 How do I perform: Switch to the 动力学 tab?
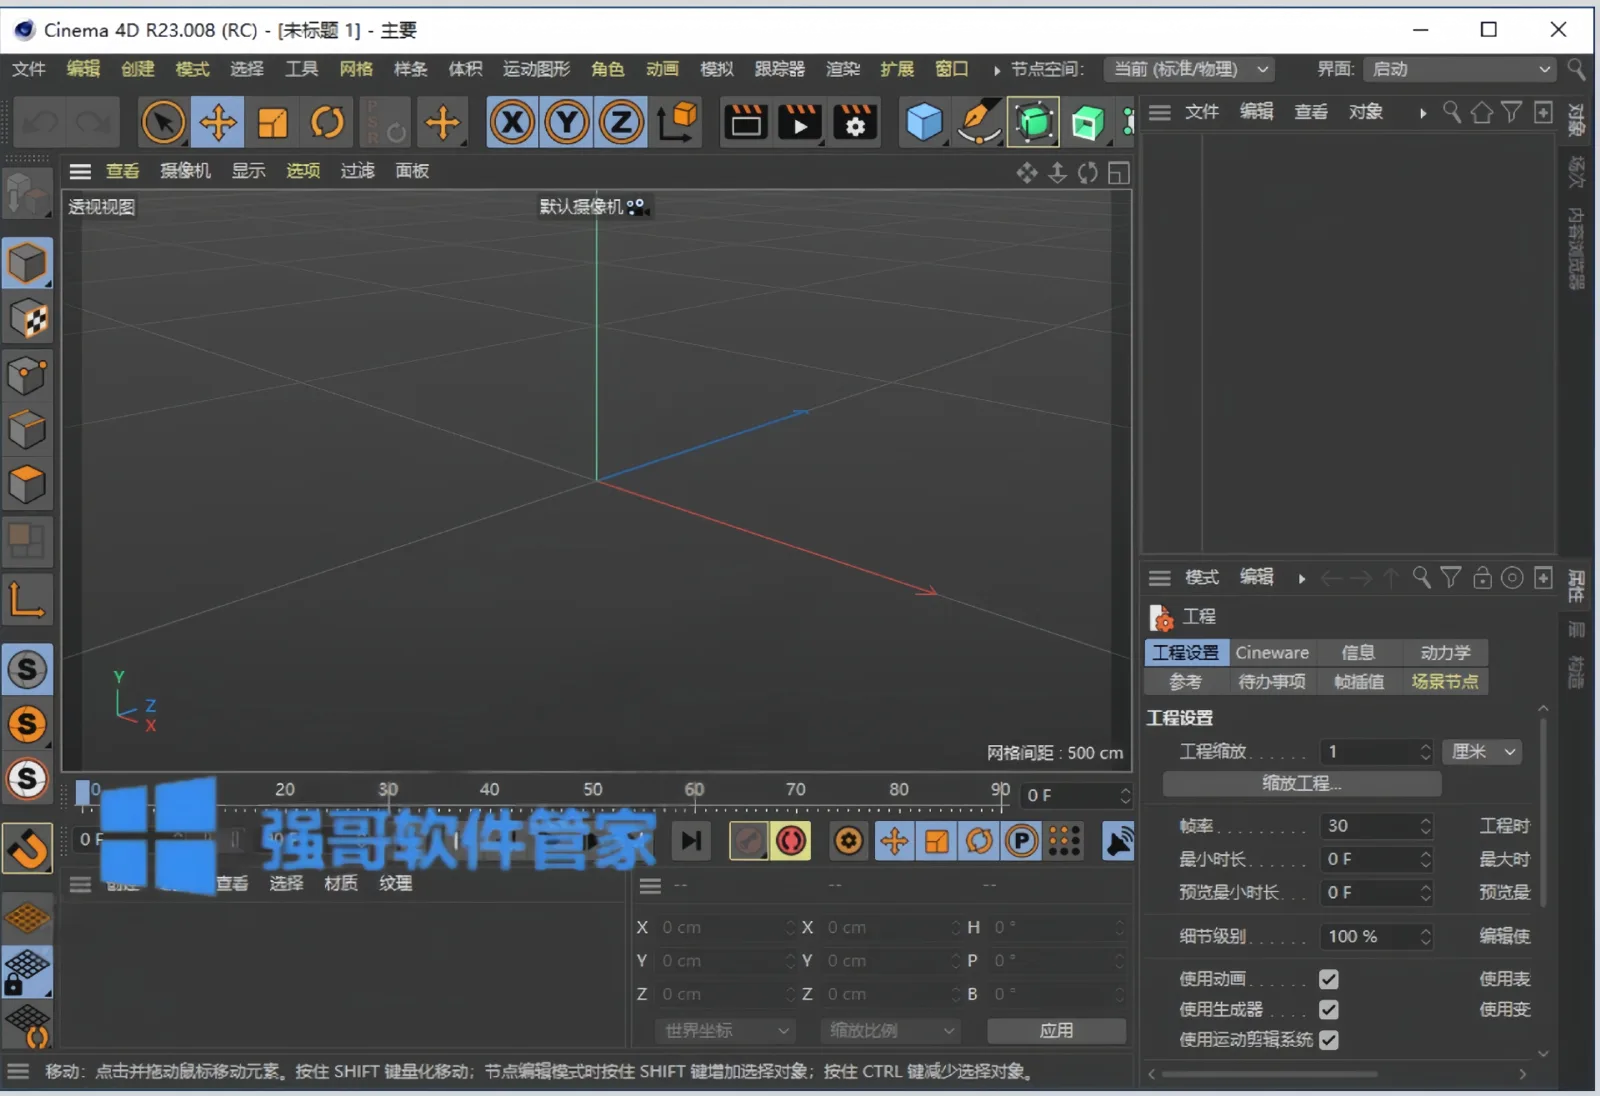1445,653
